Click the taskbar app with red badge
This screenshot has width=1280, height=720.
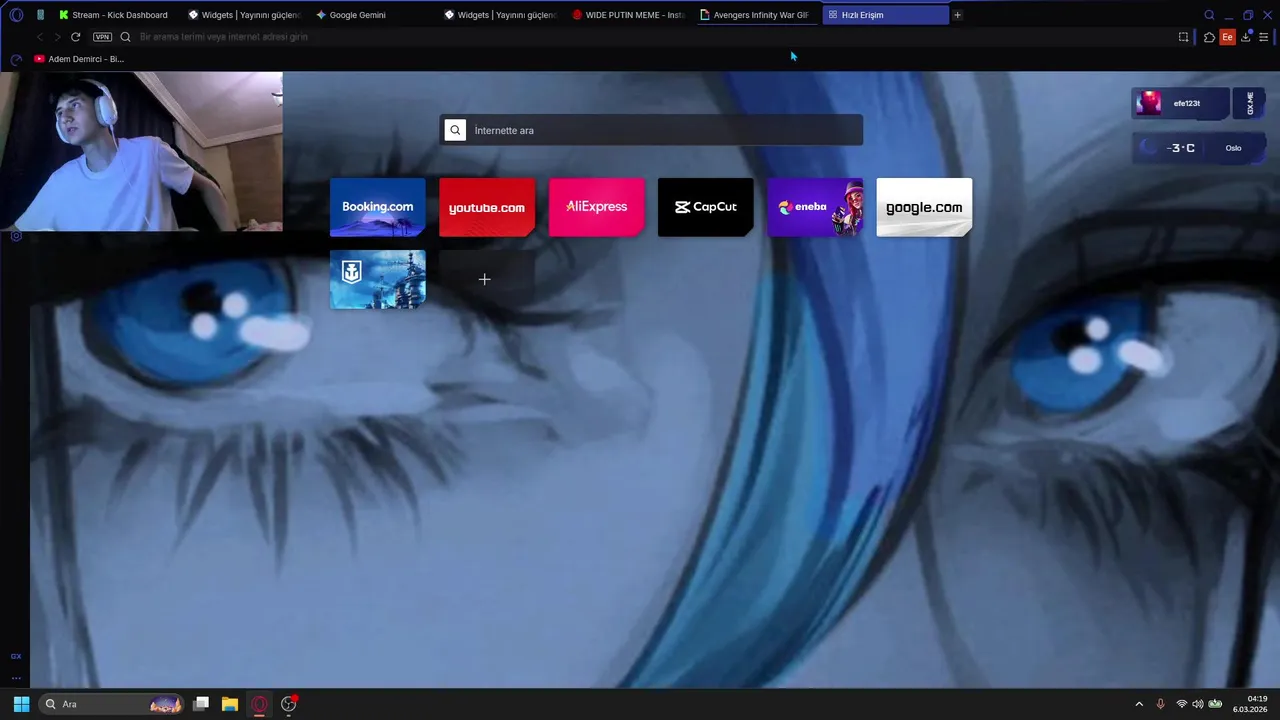pyautogui.click(x=289, y=704)
